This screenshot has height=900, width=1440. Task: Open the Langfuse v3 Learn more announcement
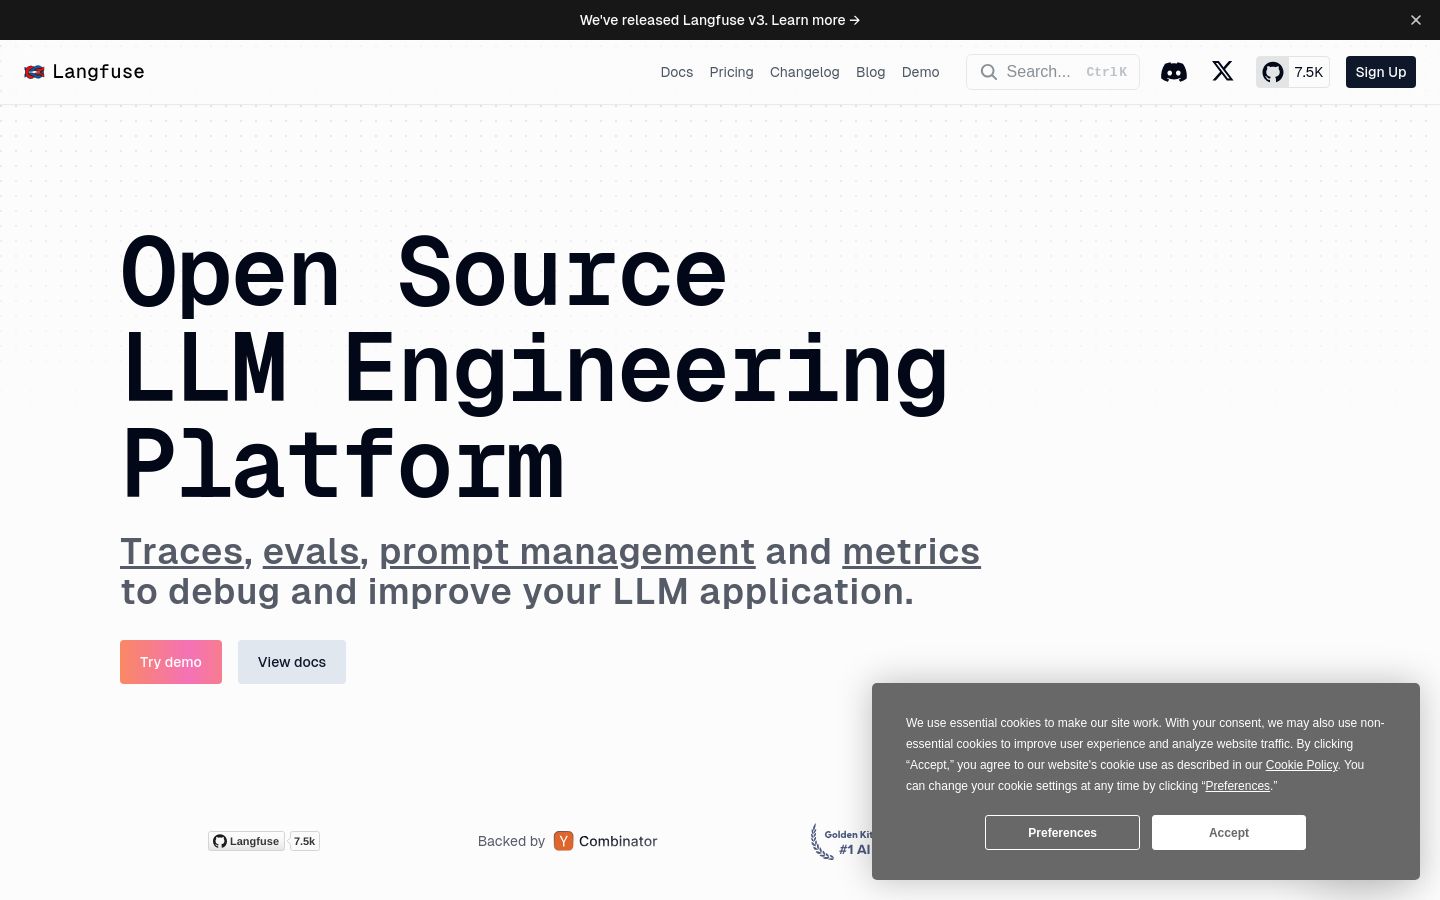720,20
